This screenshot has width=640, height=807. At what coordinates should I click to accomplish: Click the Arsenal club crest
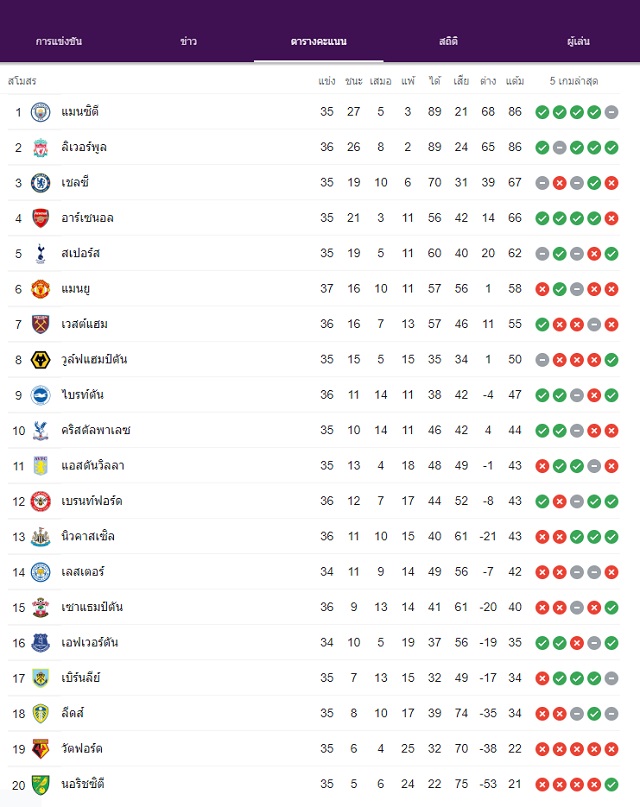[40, 218]
